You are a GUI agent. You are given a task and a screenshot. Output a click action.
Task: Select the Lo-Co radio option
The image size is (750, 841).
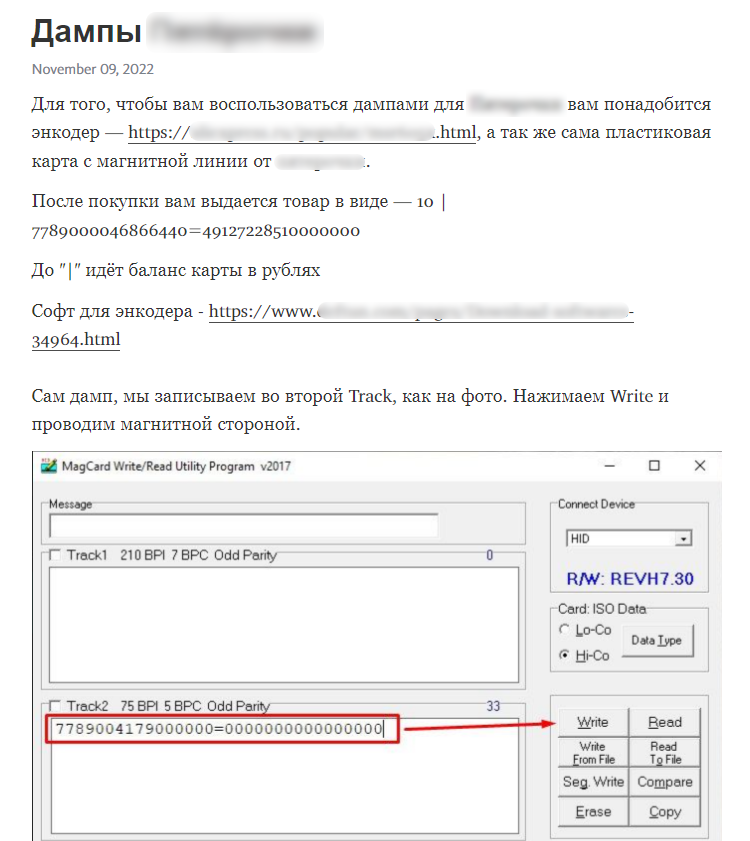pos(565,630)
